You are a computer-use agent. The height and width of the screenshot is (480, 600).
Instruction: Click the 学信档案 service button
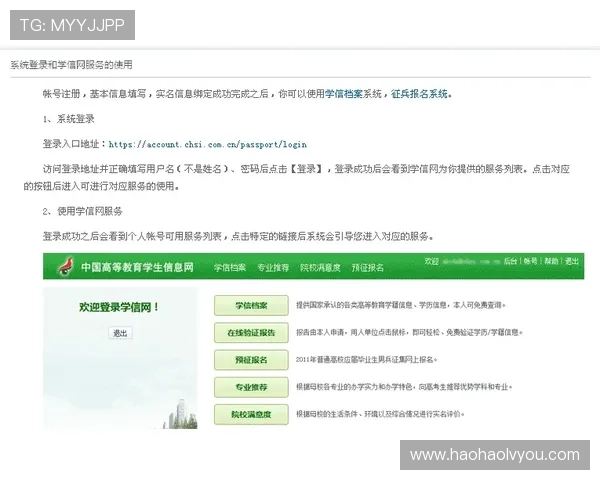(251, 305)
